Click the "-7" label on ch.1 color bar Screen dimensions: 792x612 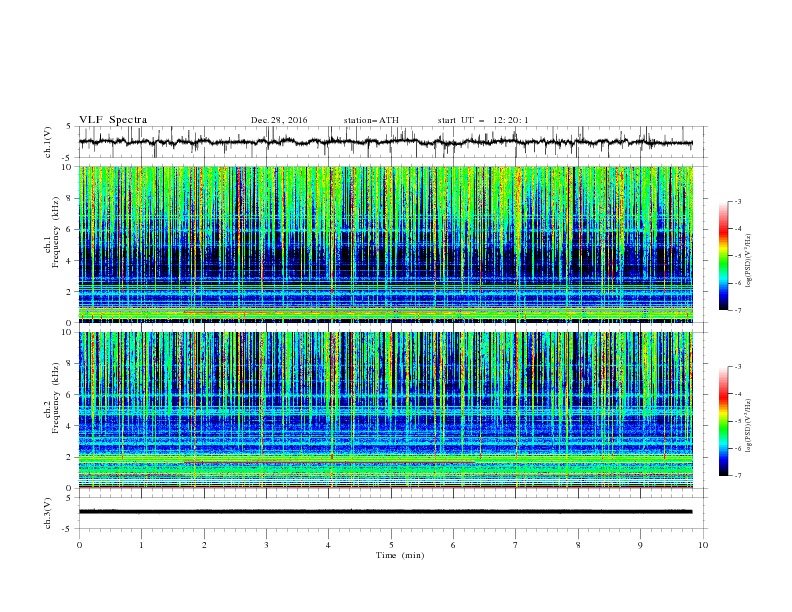(x=738, y=310)
